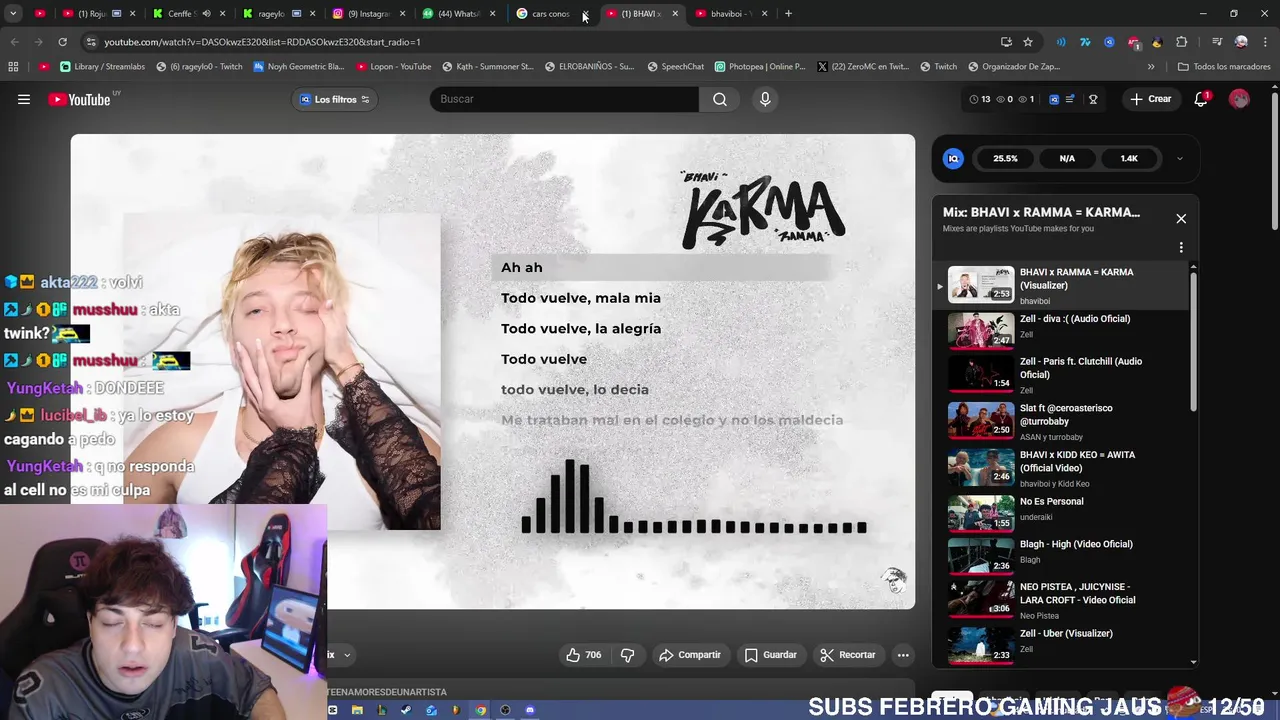Bookmark this page with the star icon
The image size is (1280, 720).
(1028, 42)
